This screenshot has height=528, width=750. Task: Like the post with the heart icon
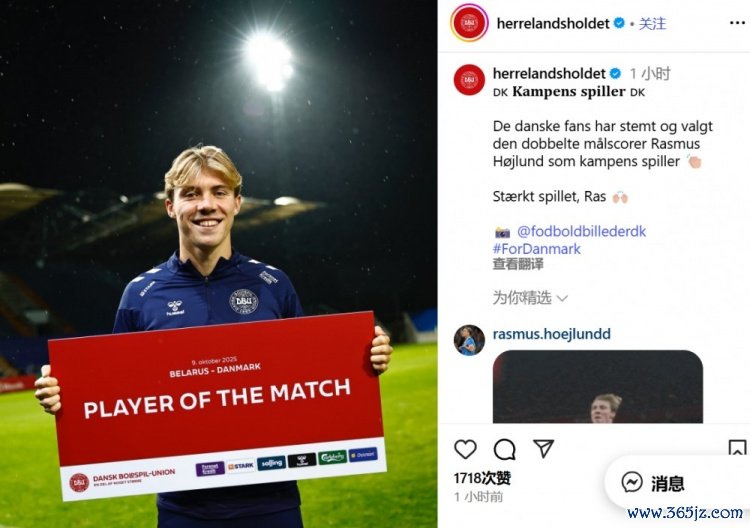pos(465,450)
